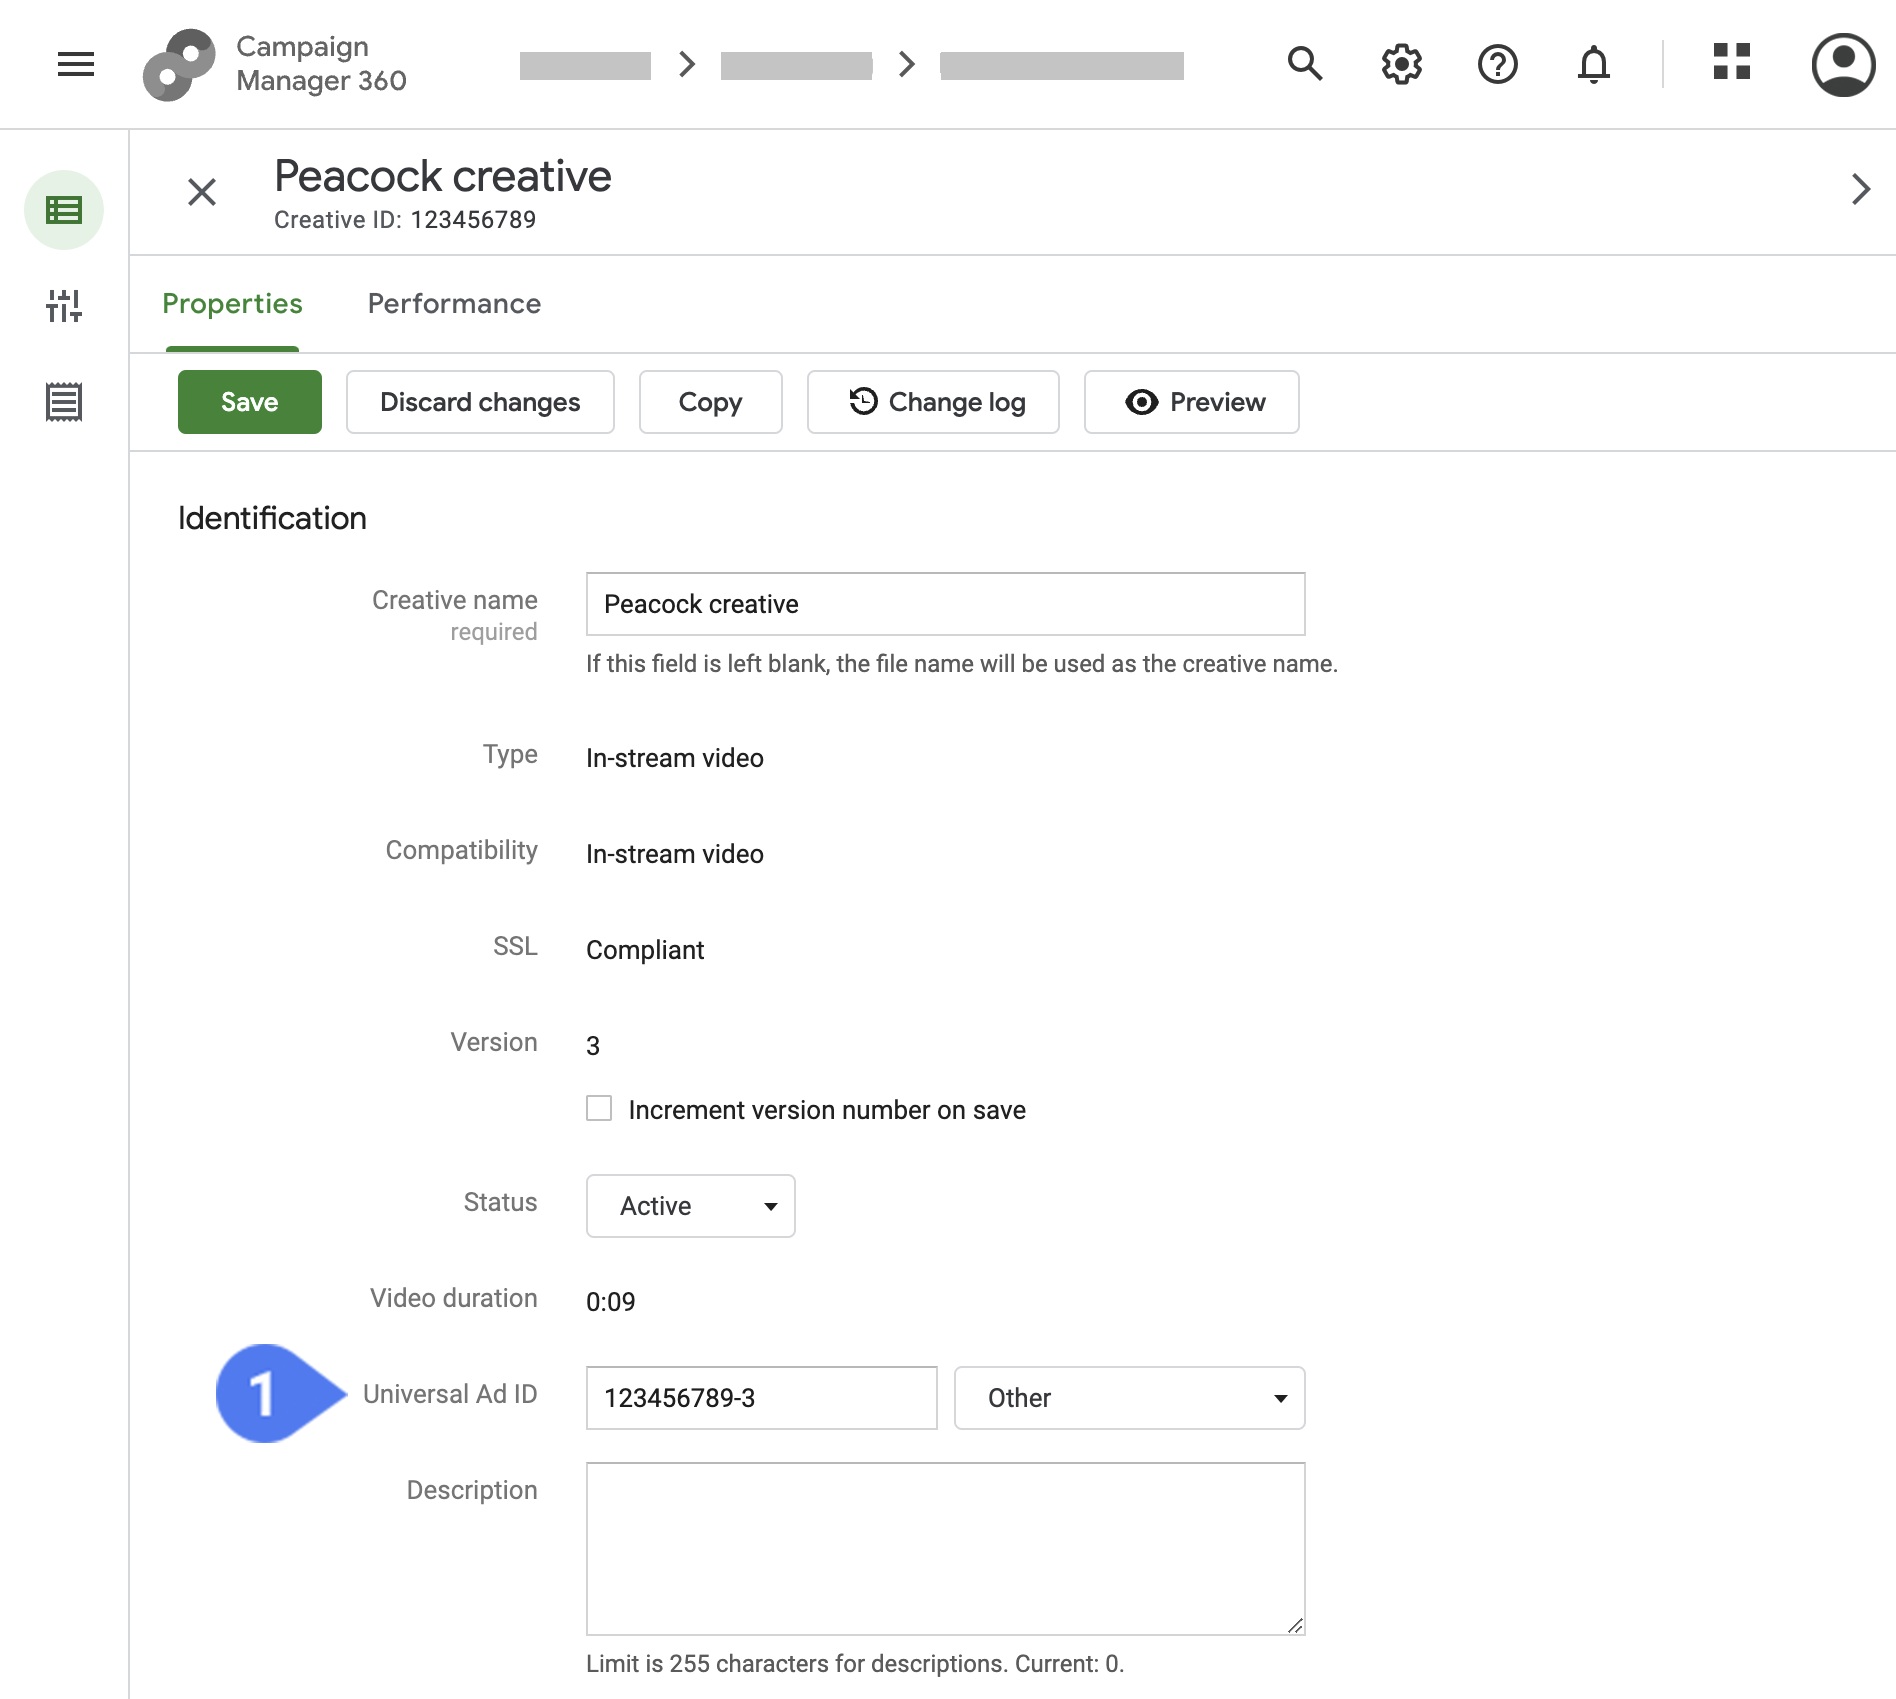Switch to the Performance tab
Viewport: 1896px width, 1699px height.
454,304
